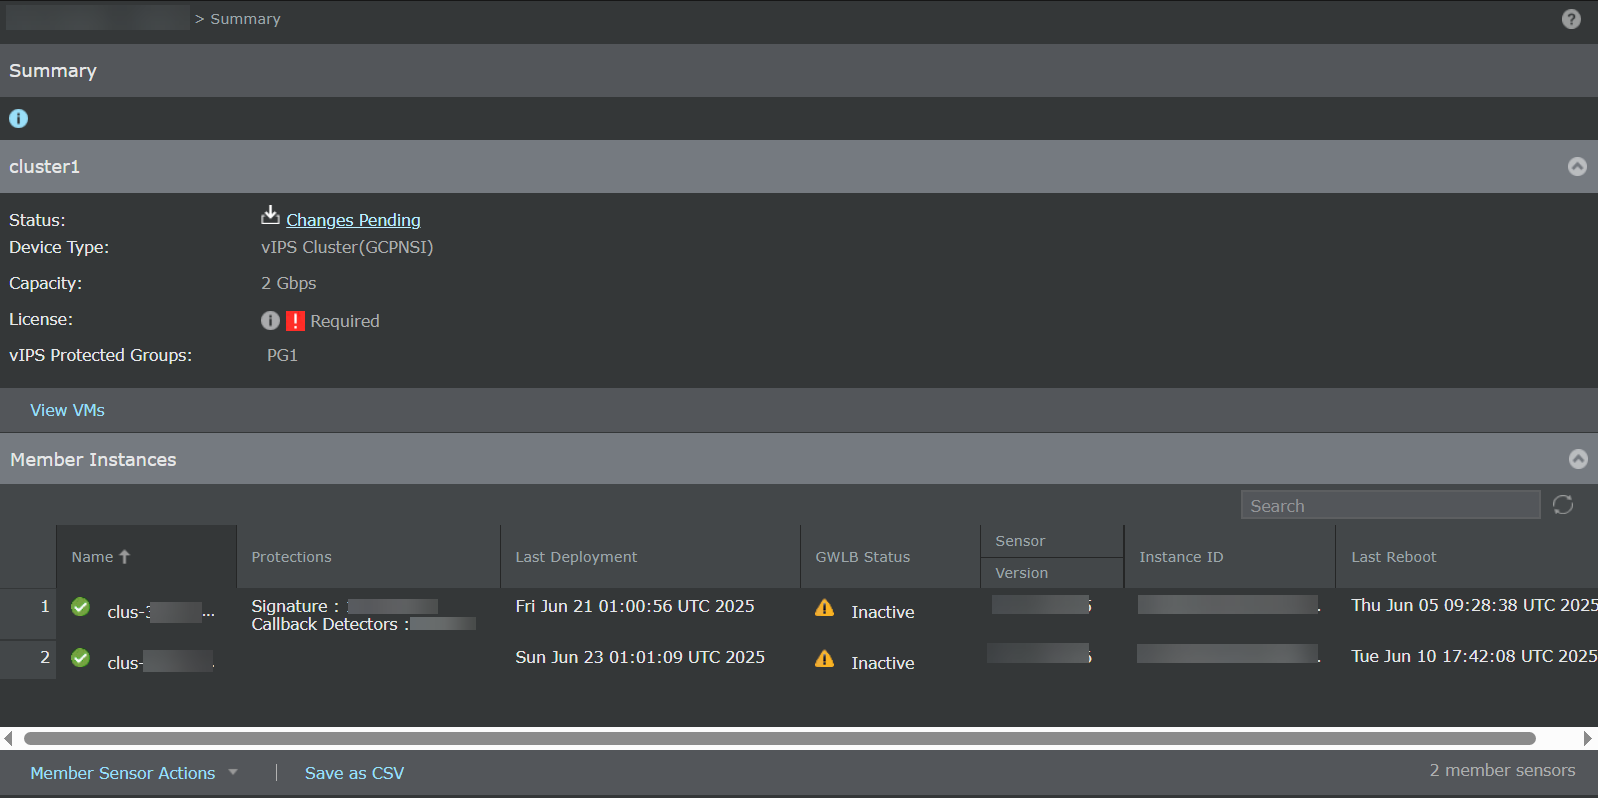1598x798 pixels.
Task: Click the grey license info icon
Action: click(x=270, y=320)
